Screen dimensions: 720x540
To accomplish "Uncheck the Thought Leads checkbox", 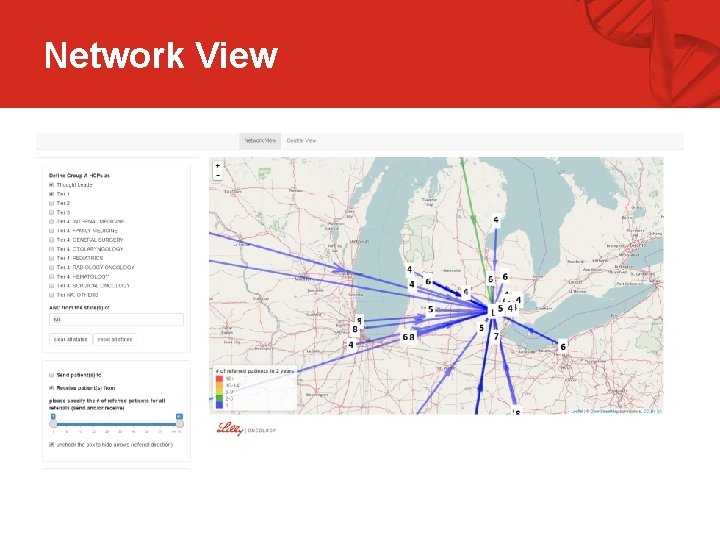I will pos(51,185).
